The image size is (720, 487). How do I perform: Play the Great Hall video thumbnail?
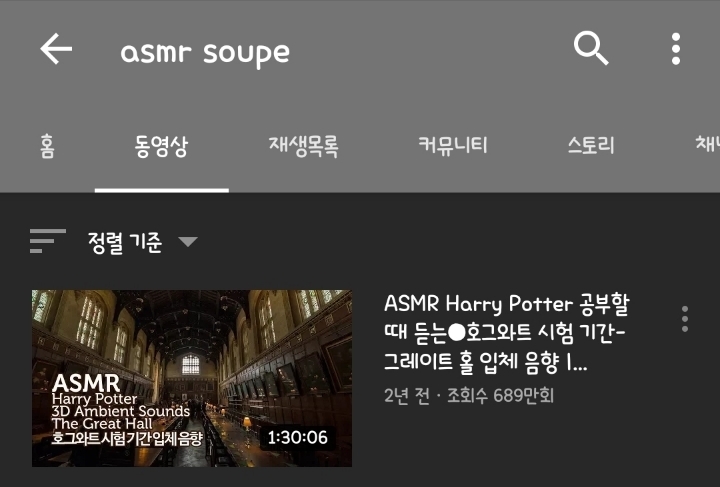point(192,378)
